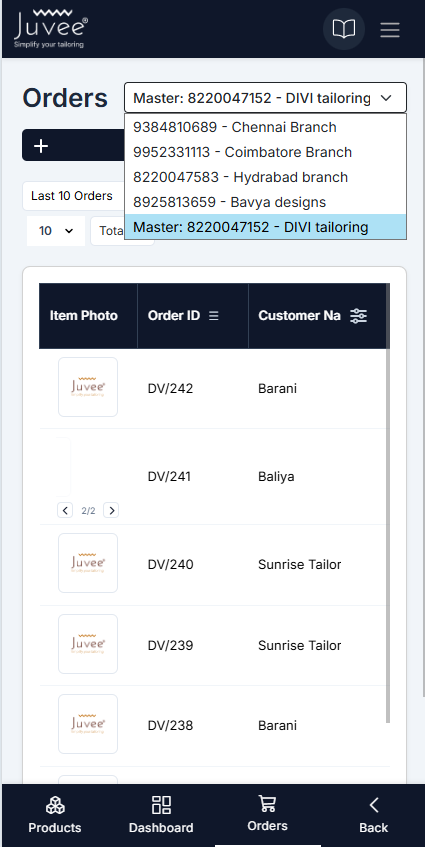Show previous photo for order DV/241
Screen dimensions: 425x847
pos(65,510)
